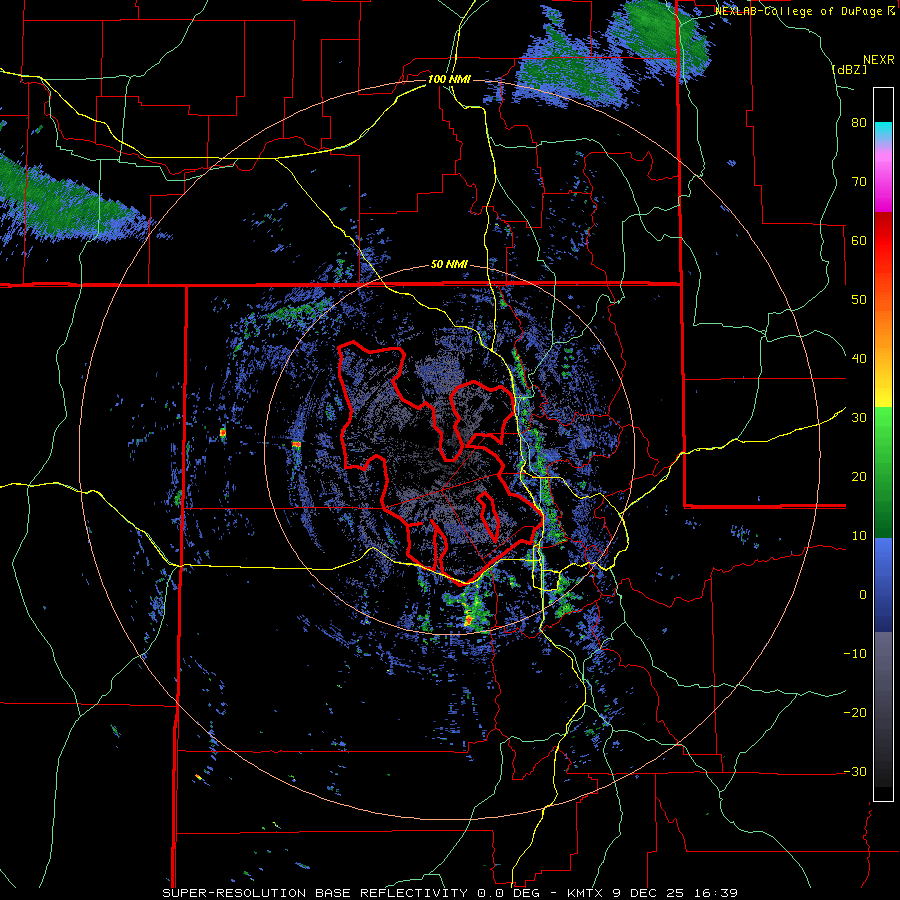900x900 pixels.
Task: Click the 80 value on dBZ scale
Action: coord(859,123)
